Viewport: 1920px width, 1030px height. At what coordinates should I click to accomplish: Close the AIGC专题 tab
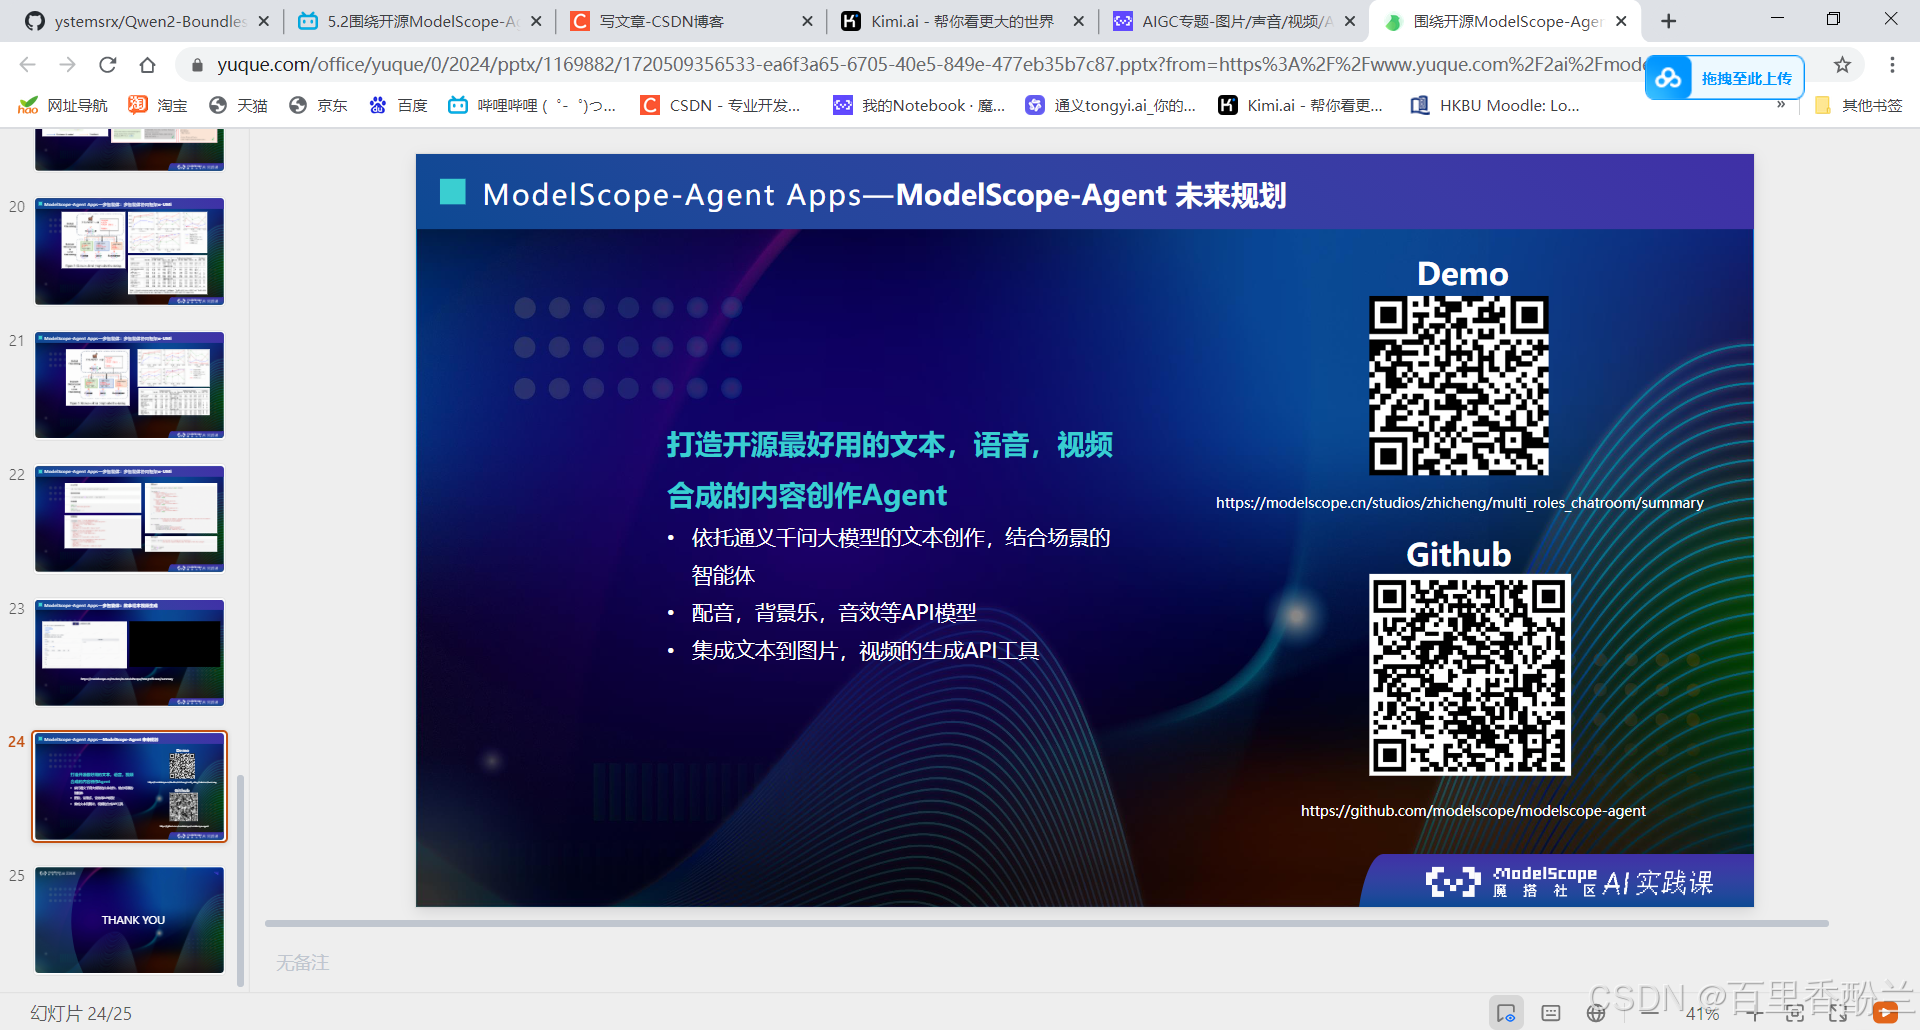click(1350, 21)
